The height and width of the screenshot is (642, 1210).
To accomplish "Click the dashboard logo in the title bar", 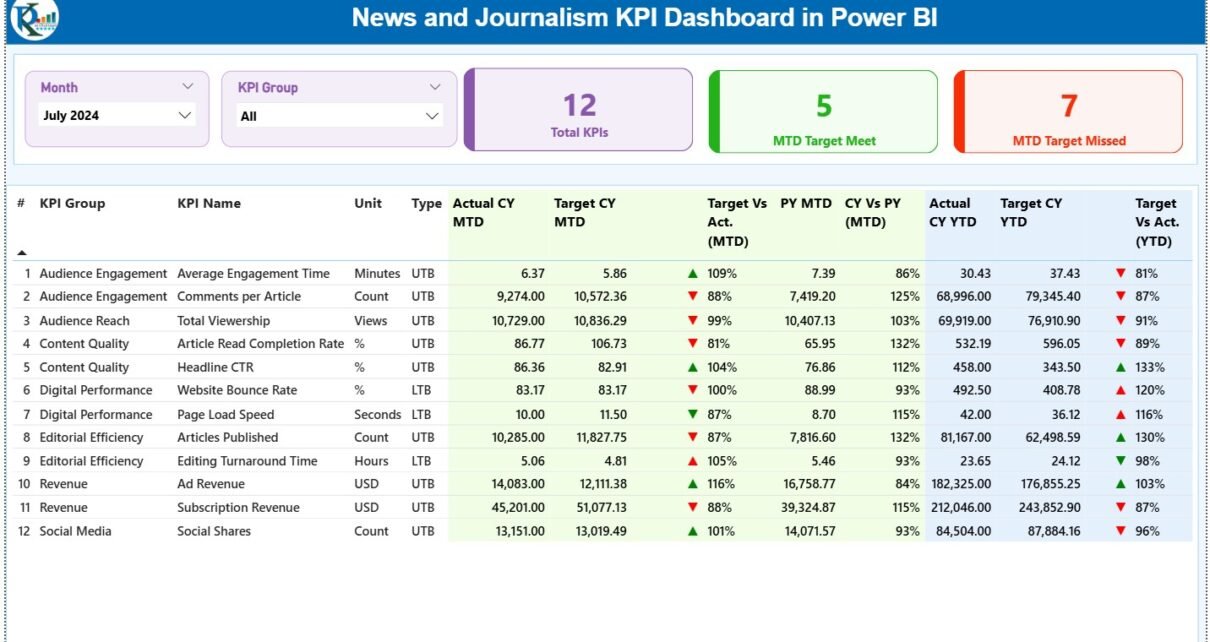I will pos(35,19).
